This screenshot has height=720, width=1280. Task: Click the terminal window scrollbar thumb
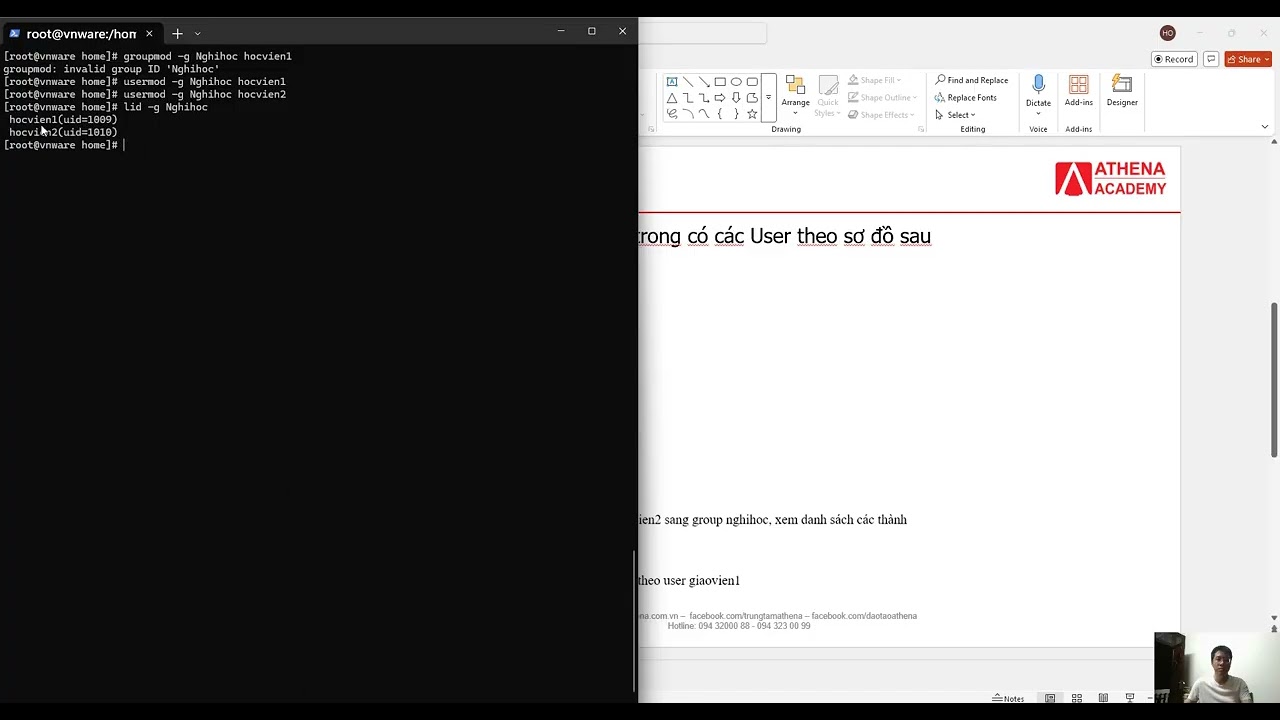pos(634,620)
